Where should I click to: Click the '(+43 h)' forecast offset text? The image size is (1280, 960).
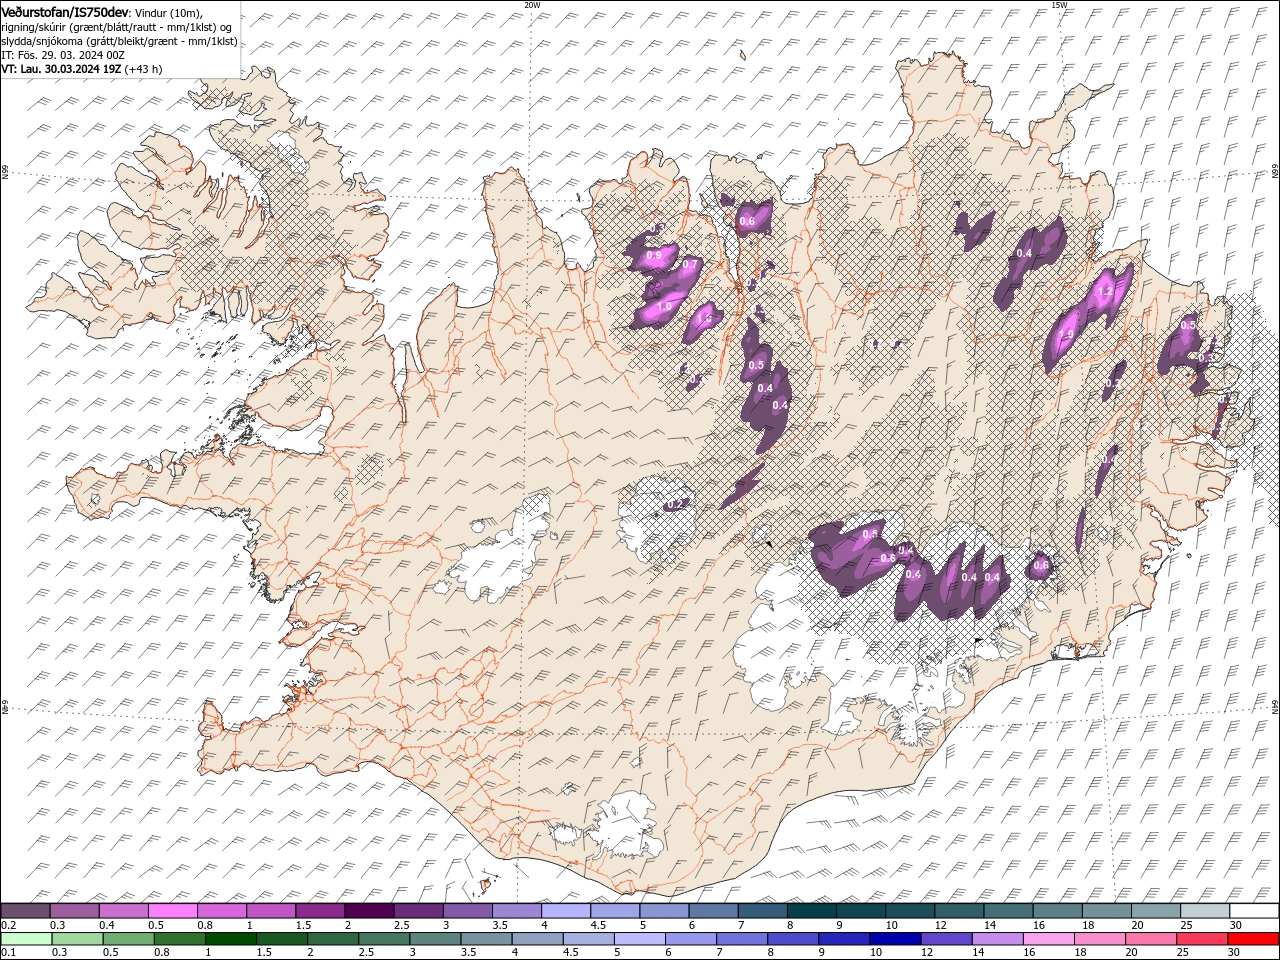(144, 69)
